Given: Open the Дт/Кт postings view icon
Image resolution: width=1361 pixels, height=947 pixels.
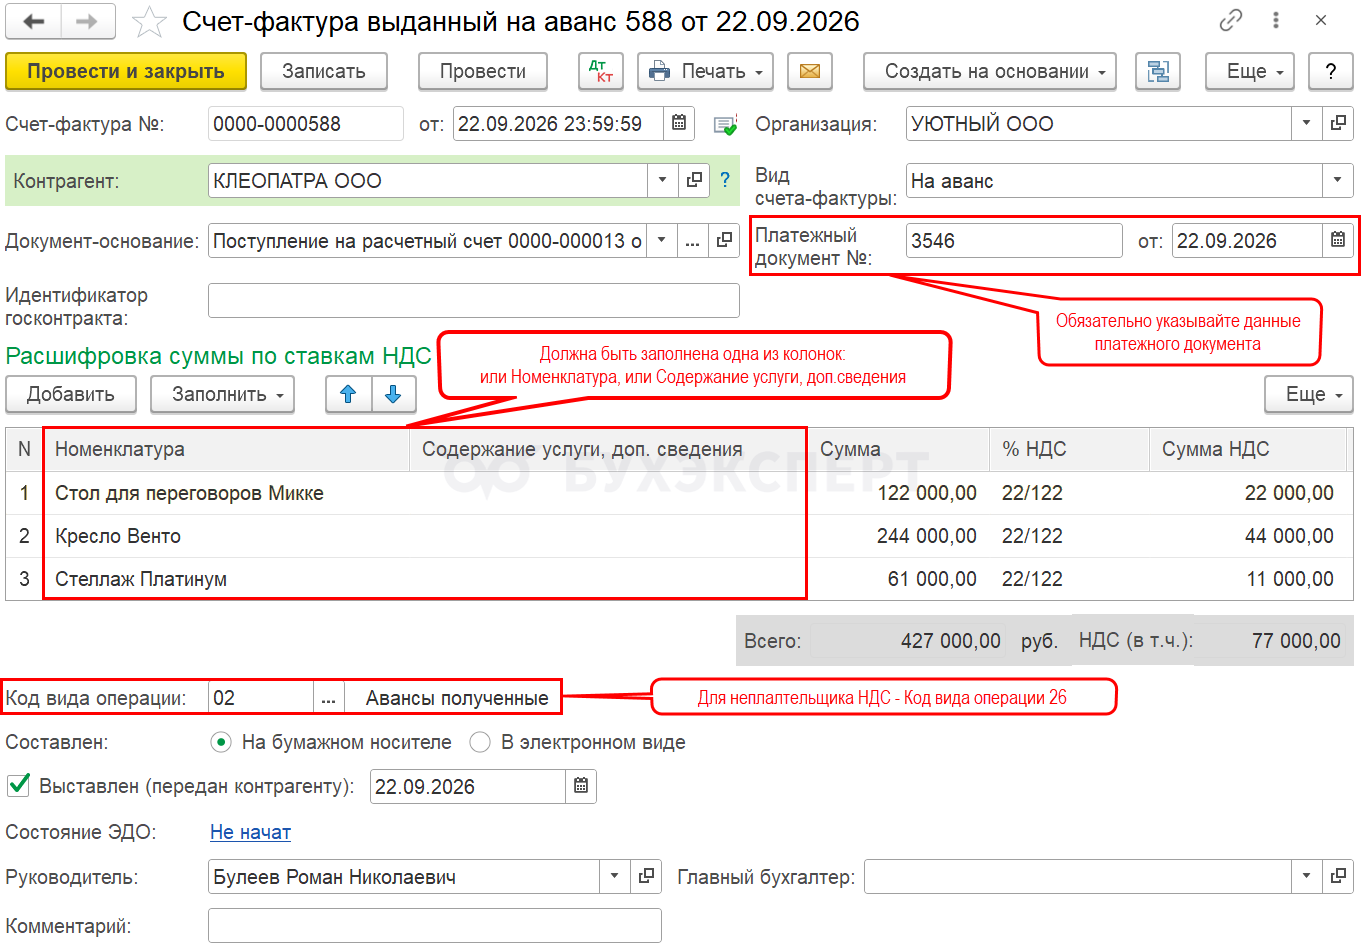Looking at the screenshot, I should point(601,71).
